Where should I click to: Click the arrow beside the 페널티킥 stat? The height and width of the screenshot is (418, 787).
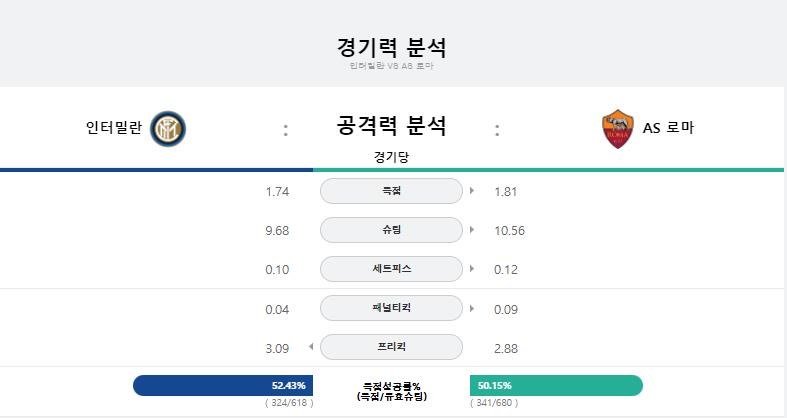(x=472, y=308)
